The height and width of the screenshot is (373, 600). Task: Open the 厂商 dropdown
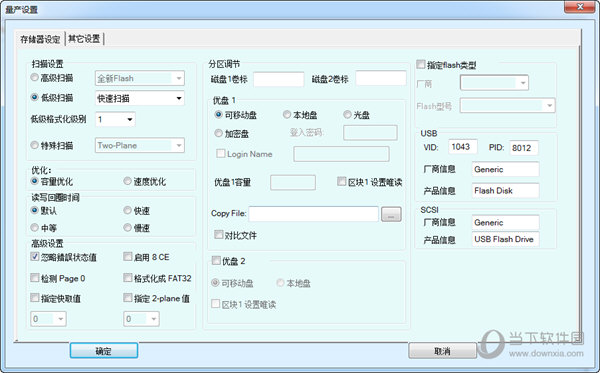pyautogui.click(x=494, y=83)
